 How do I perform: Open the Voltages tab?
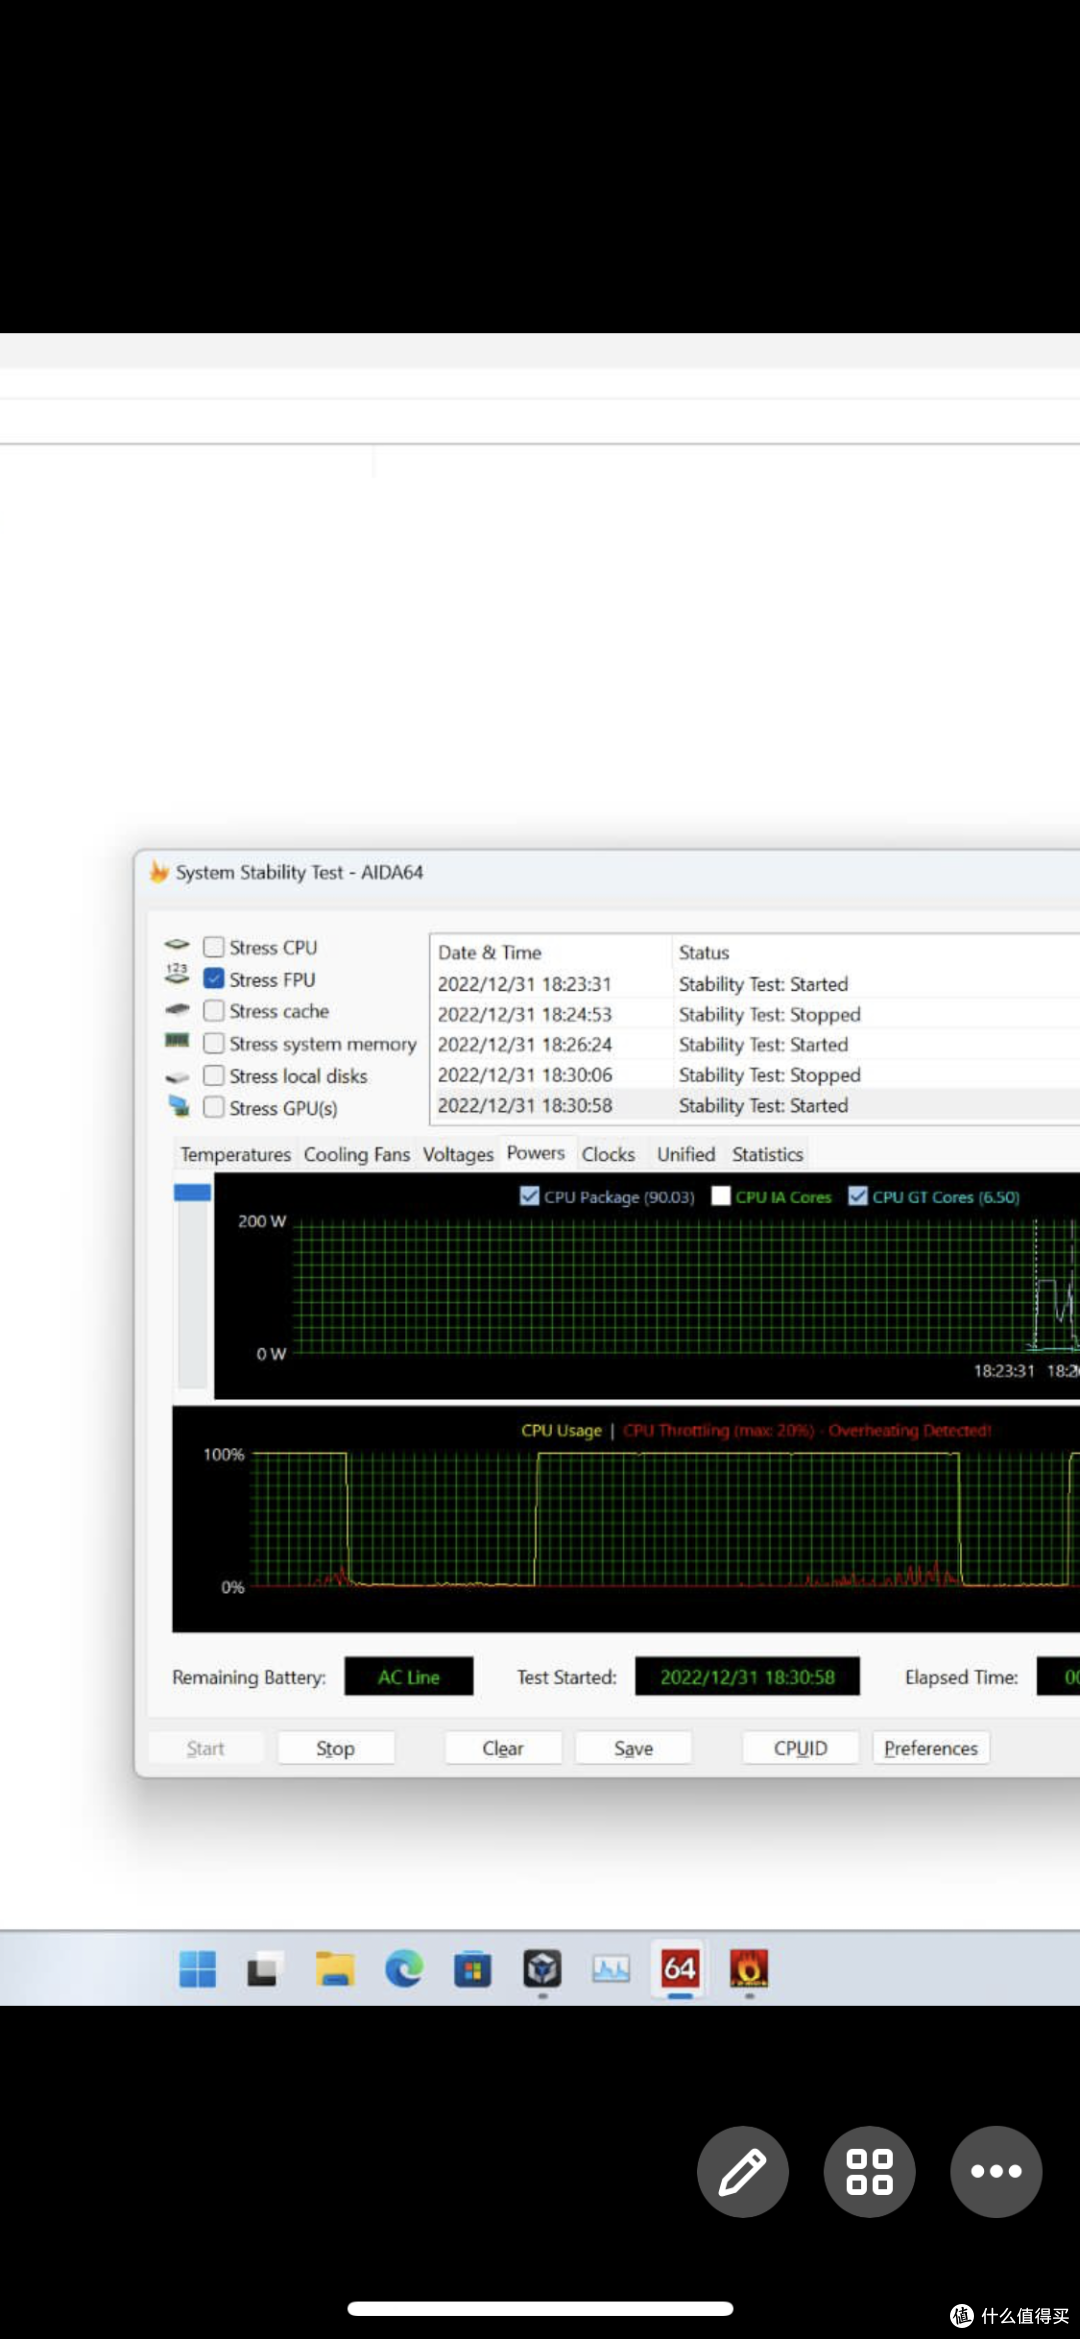(458, 1154)
